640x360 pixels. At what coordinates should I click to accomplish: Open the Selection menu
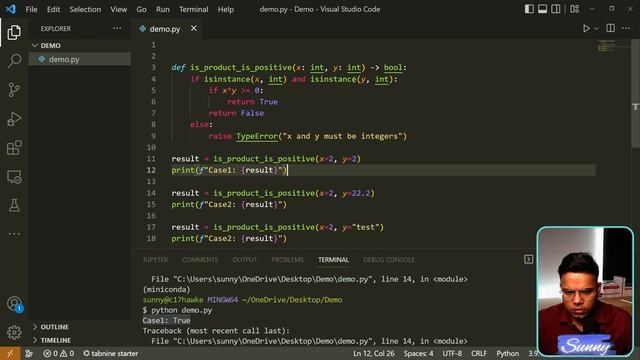point(85,9)
